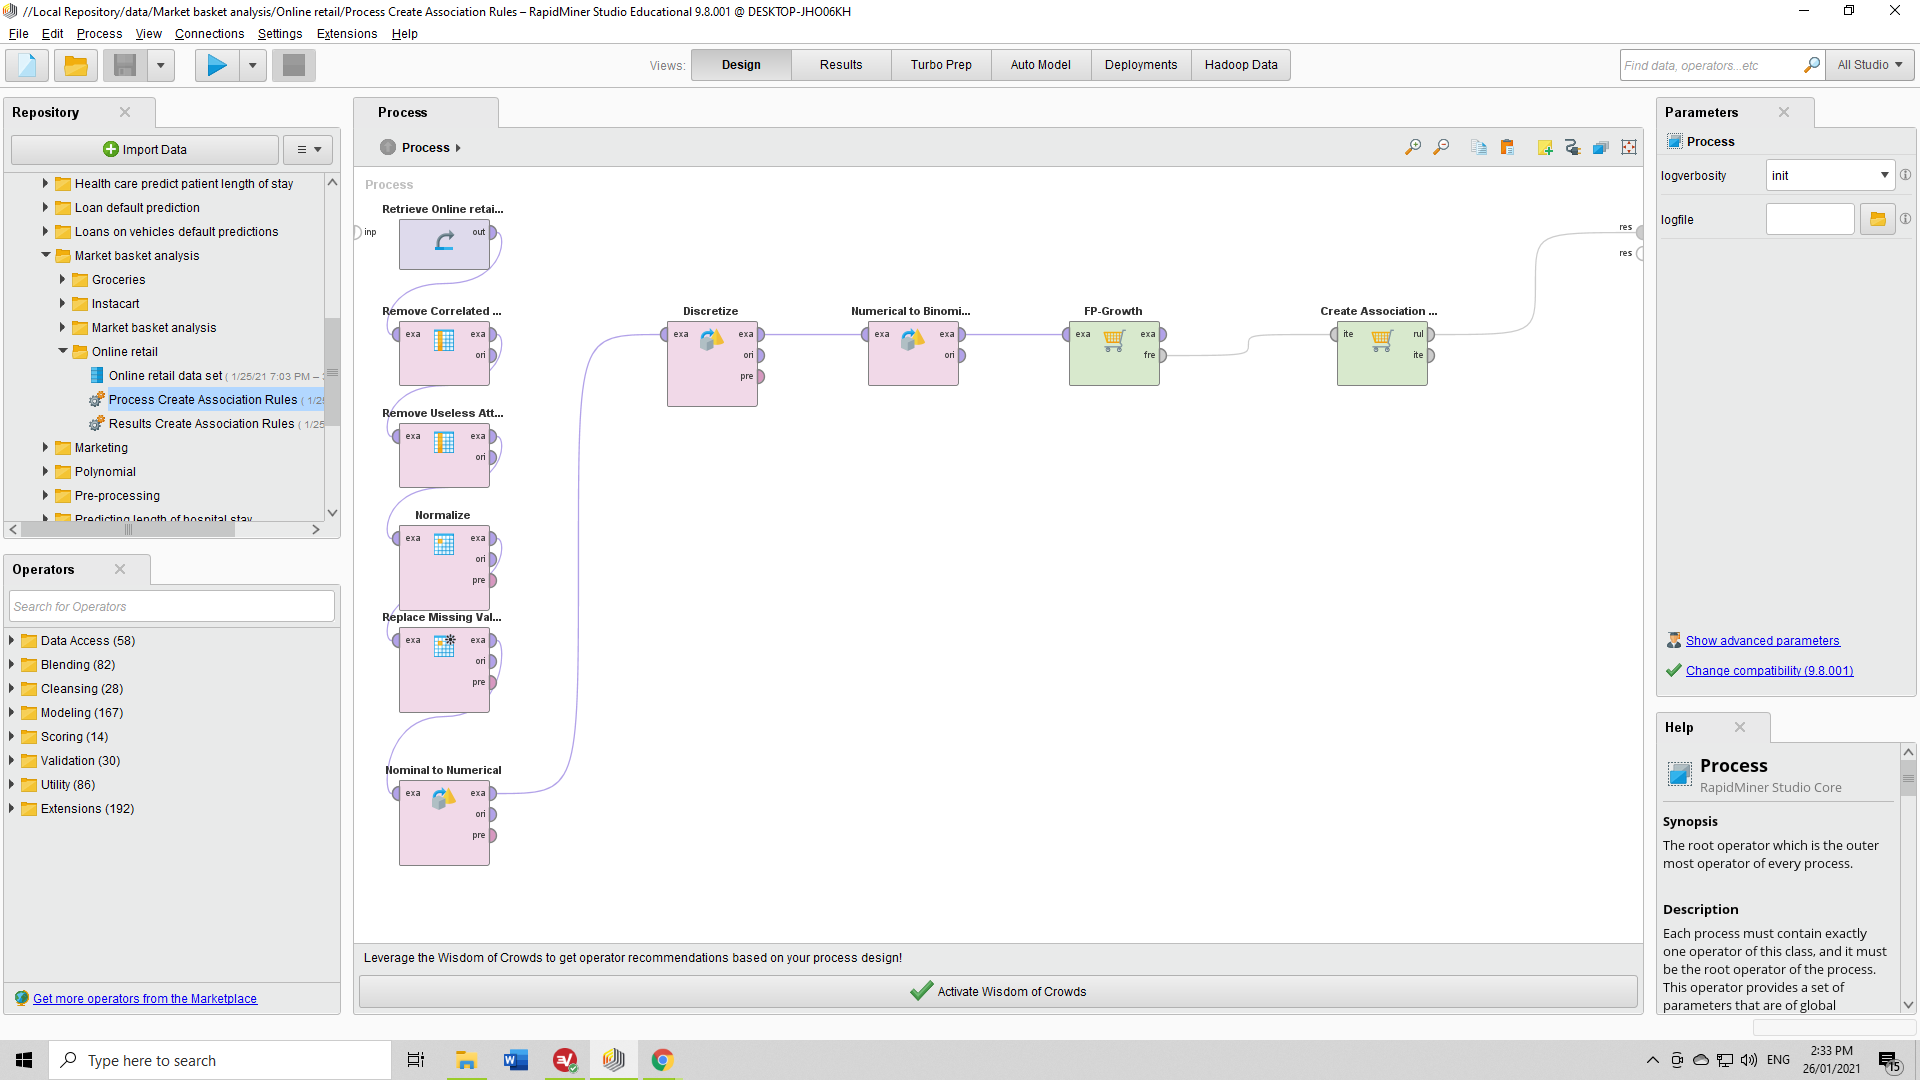Open Get more operators from the Marketplace
This screenshot has width=1920, height=1080.
(145, 999)
